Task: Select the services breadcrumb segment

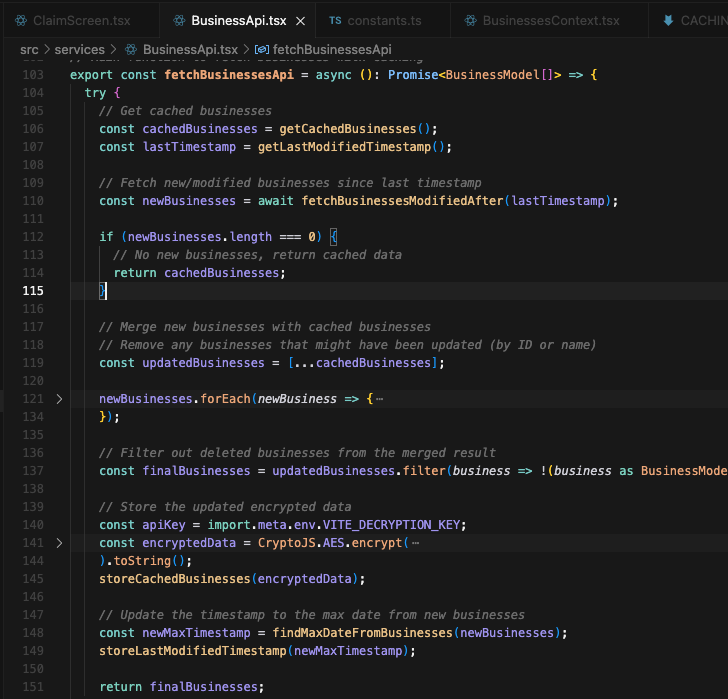Action: (79, 50)
